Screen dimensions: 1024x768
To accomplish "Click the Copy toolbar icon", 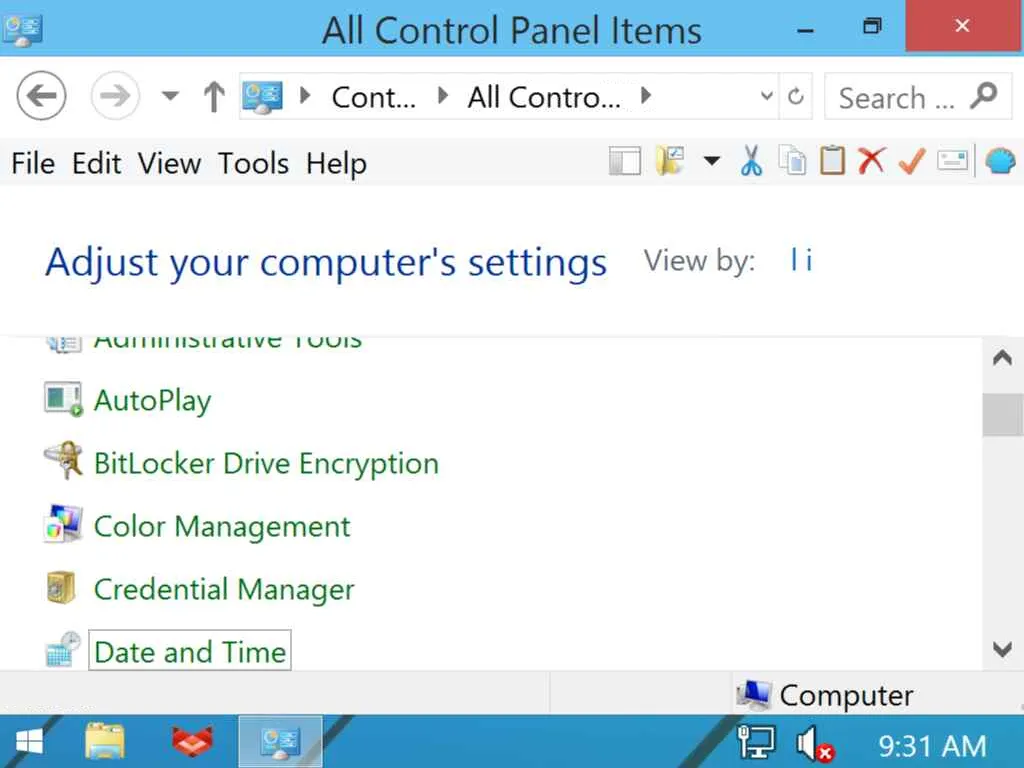I will pos(792,161).
